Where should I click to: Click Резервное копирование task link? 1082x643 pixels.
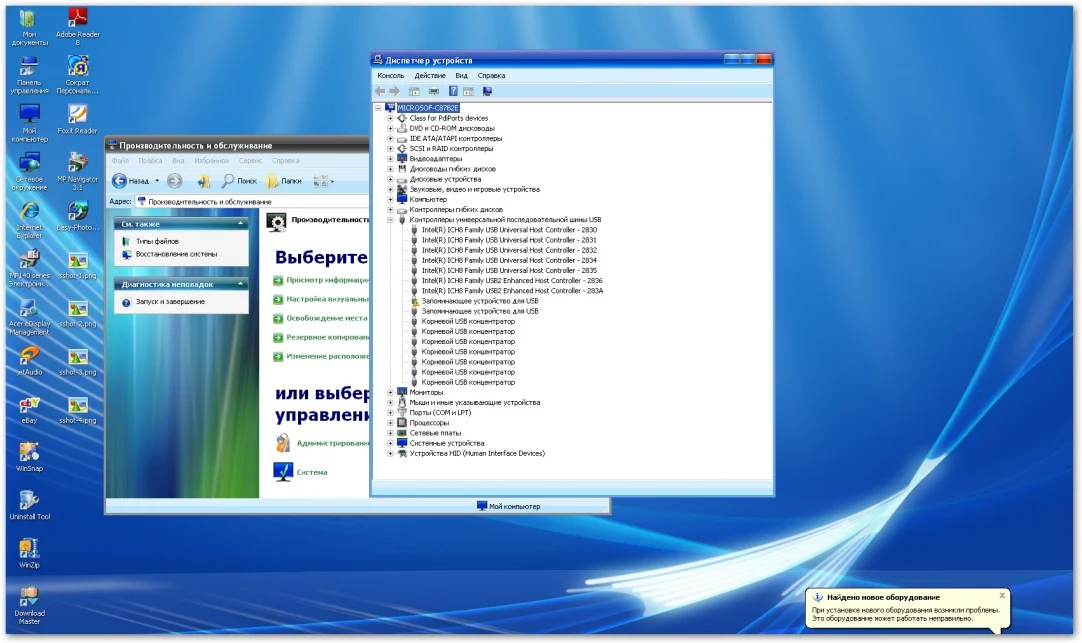pos(327,337)
